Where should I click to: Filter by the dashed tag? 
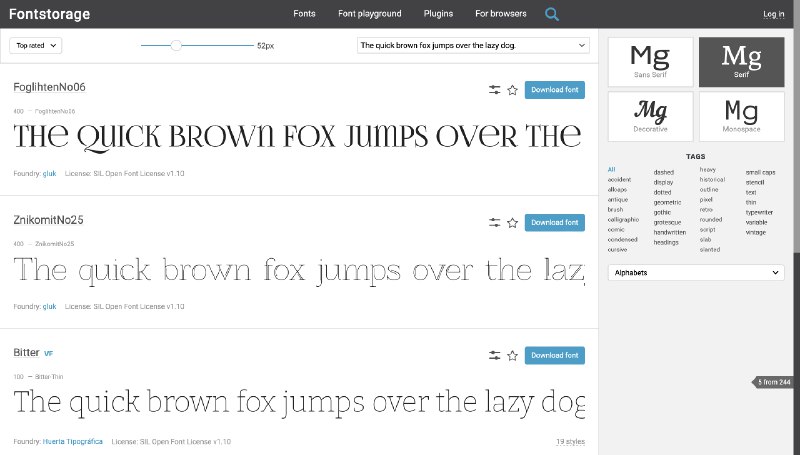coord(664,172)
